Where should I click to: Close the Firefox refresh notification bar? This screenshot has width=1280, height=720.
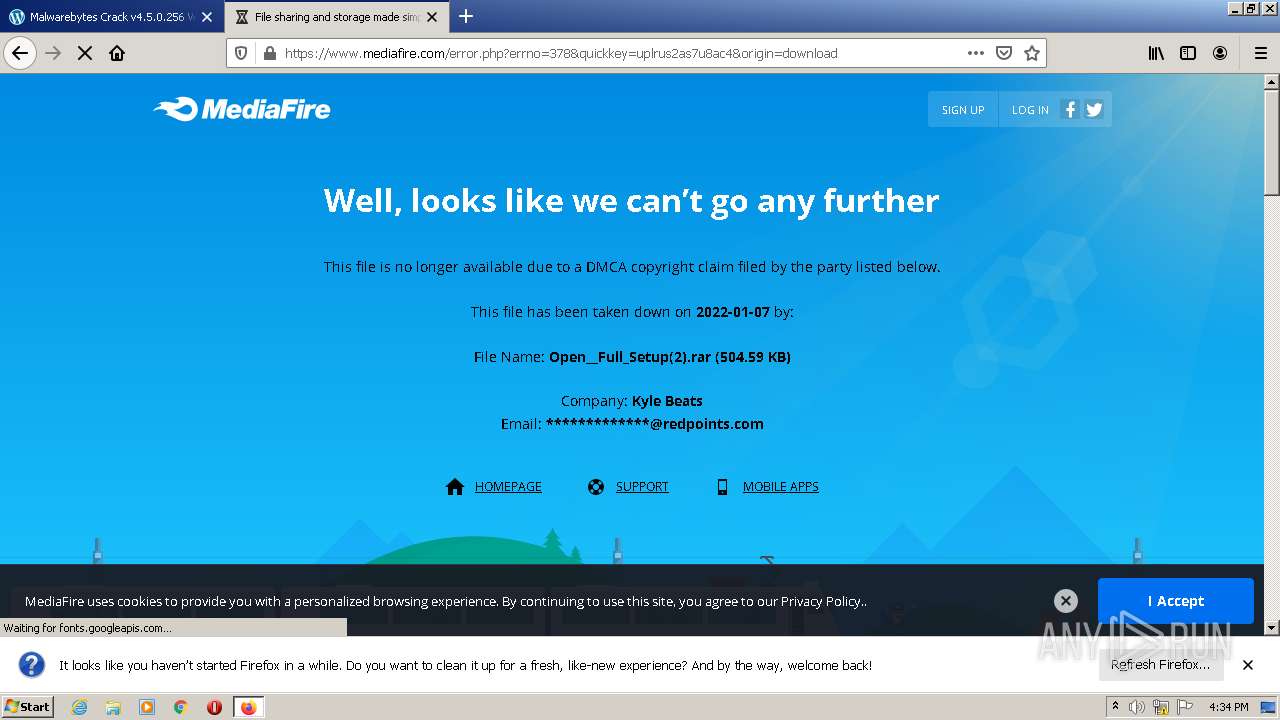tap(1248, 665)
